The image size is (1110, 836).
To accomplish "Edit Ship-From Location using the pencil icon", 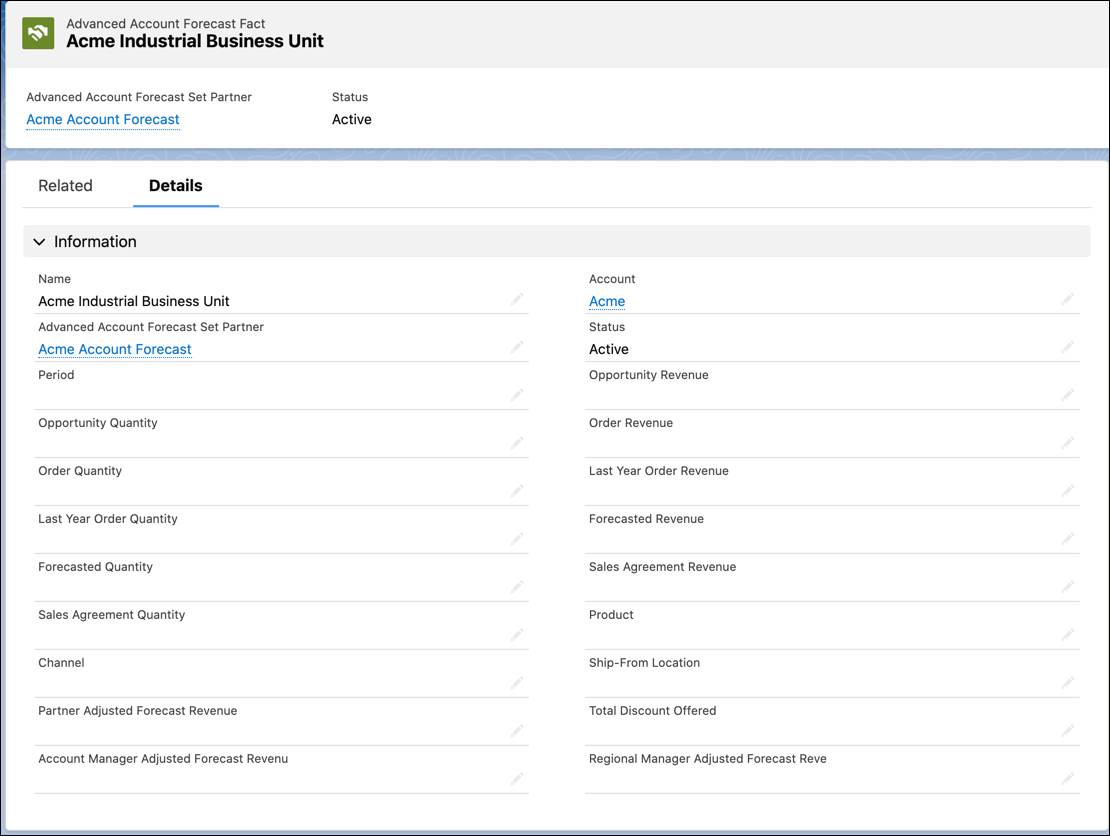I will (1067, 682).
